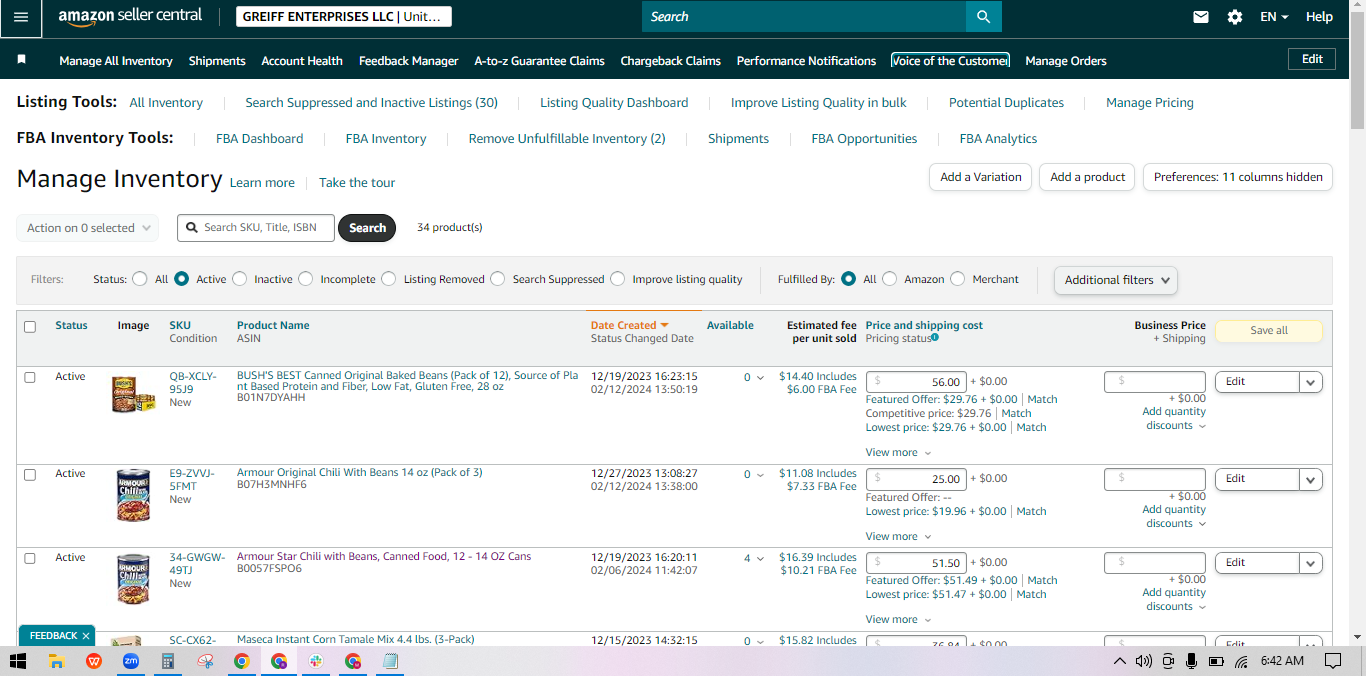
Task: Open Shipments in top navigation
Action: pyautogui.click(x=217, y=61)
